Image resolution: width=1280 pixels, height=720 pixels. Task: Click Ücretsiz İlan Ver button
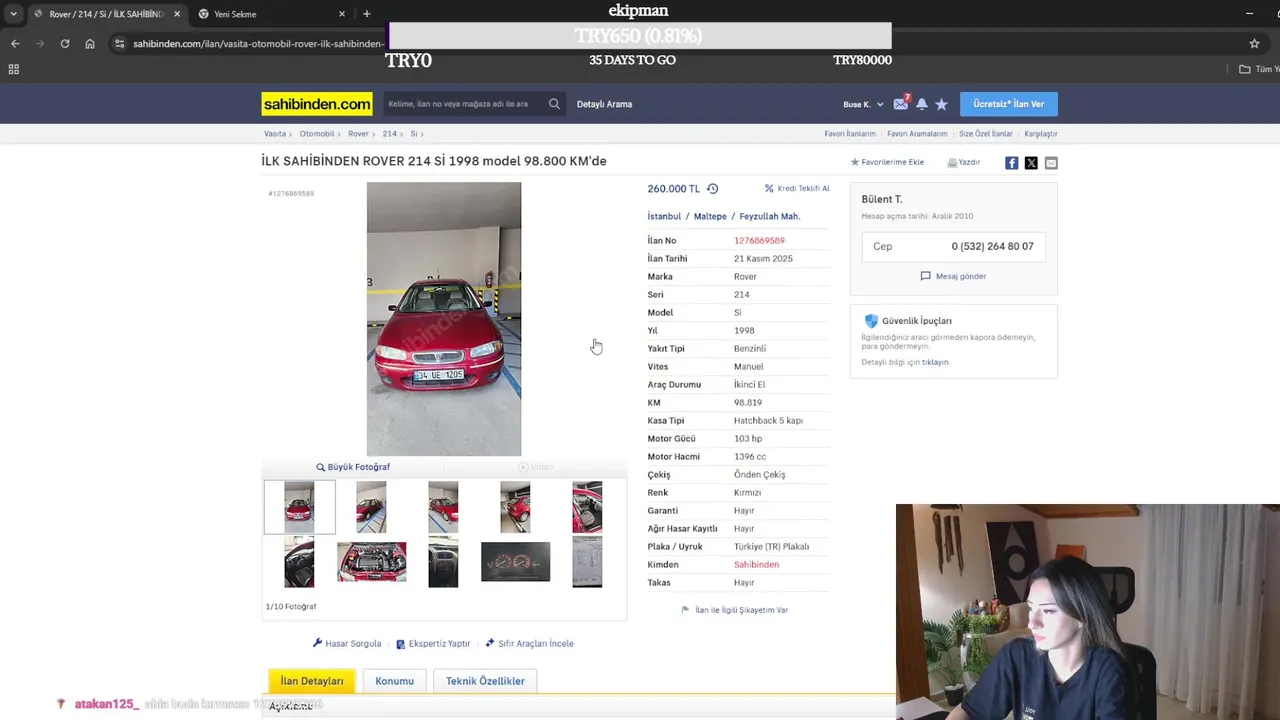click(x=1008, y=104)
